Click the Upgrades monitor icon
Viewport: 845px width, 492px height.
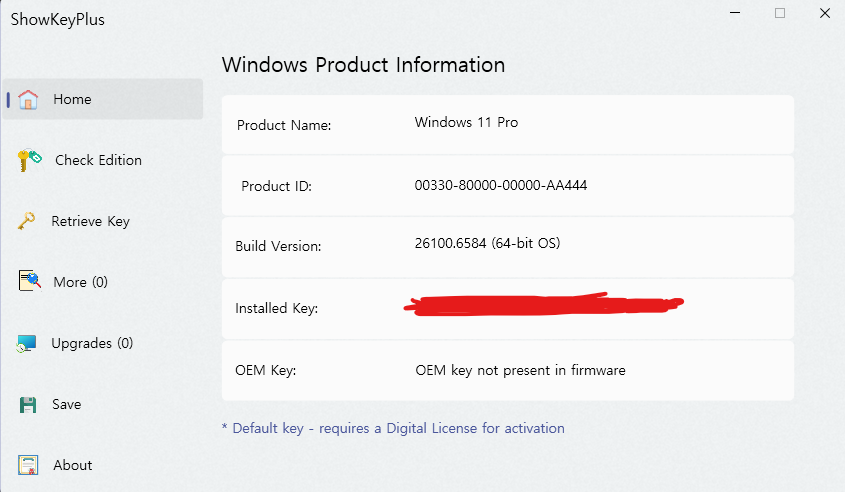tap(26, 344)
